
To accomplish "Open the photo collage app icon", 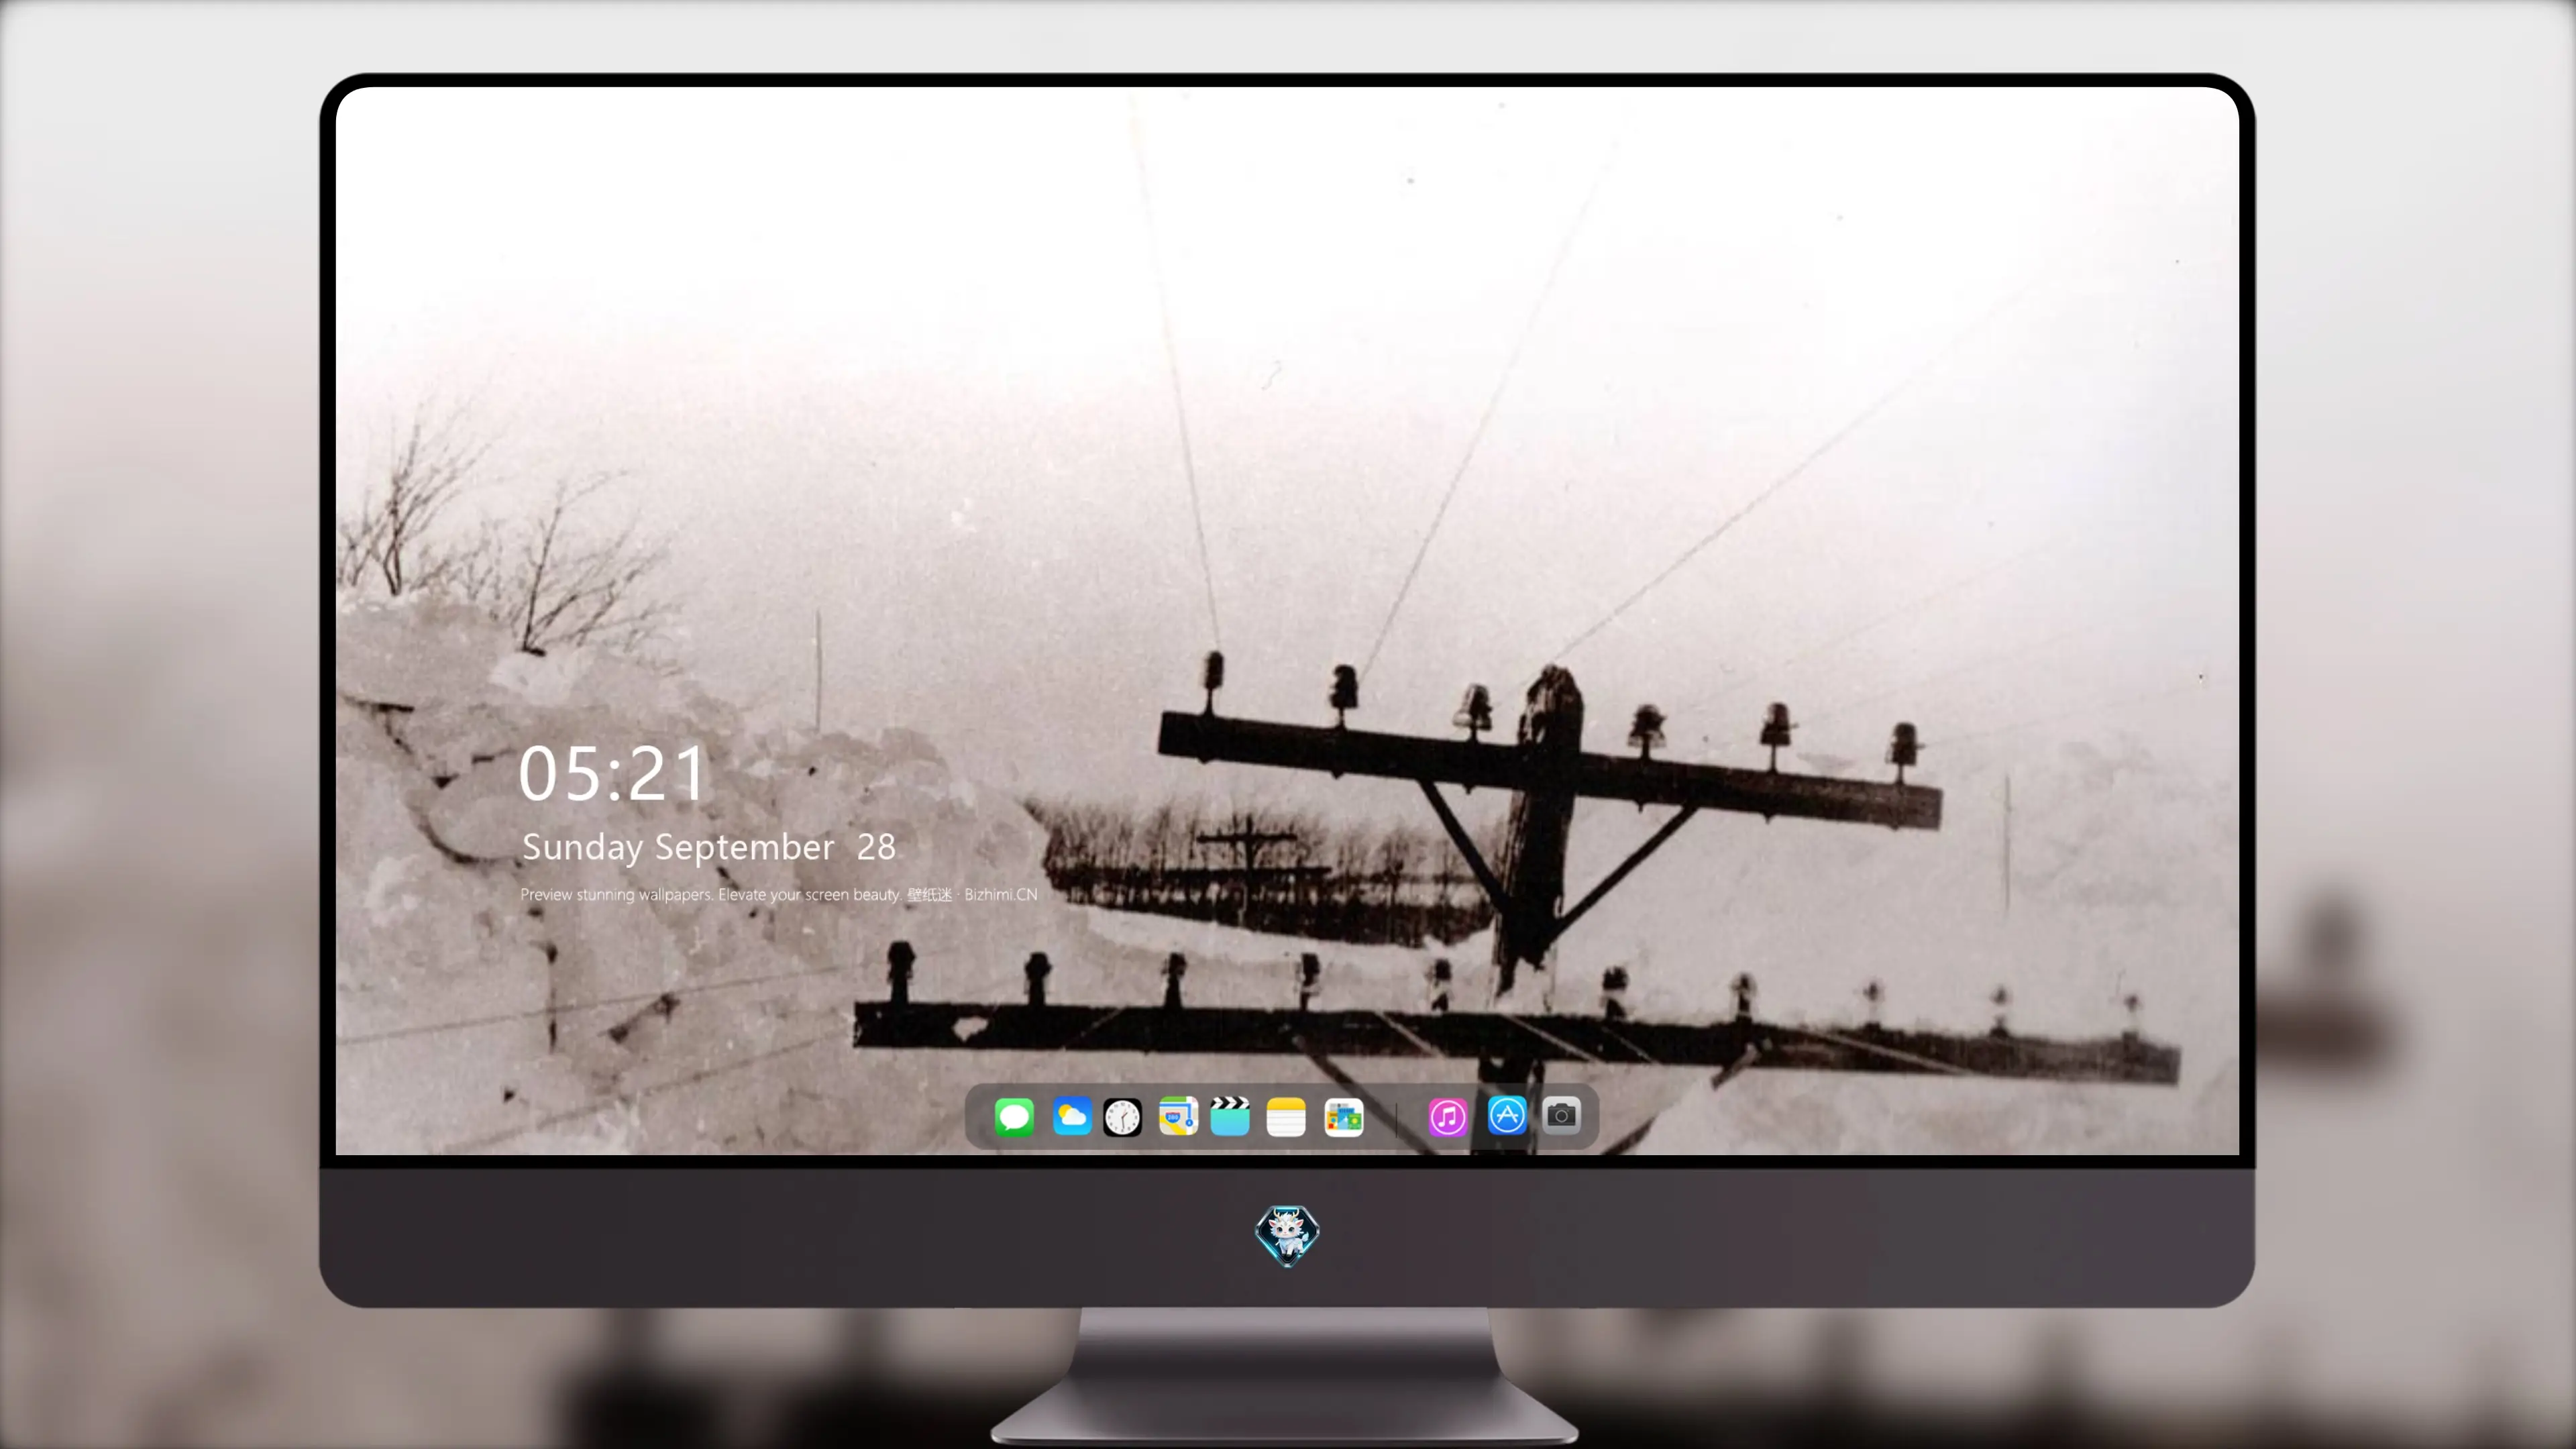I will (1344, 1117).
